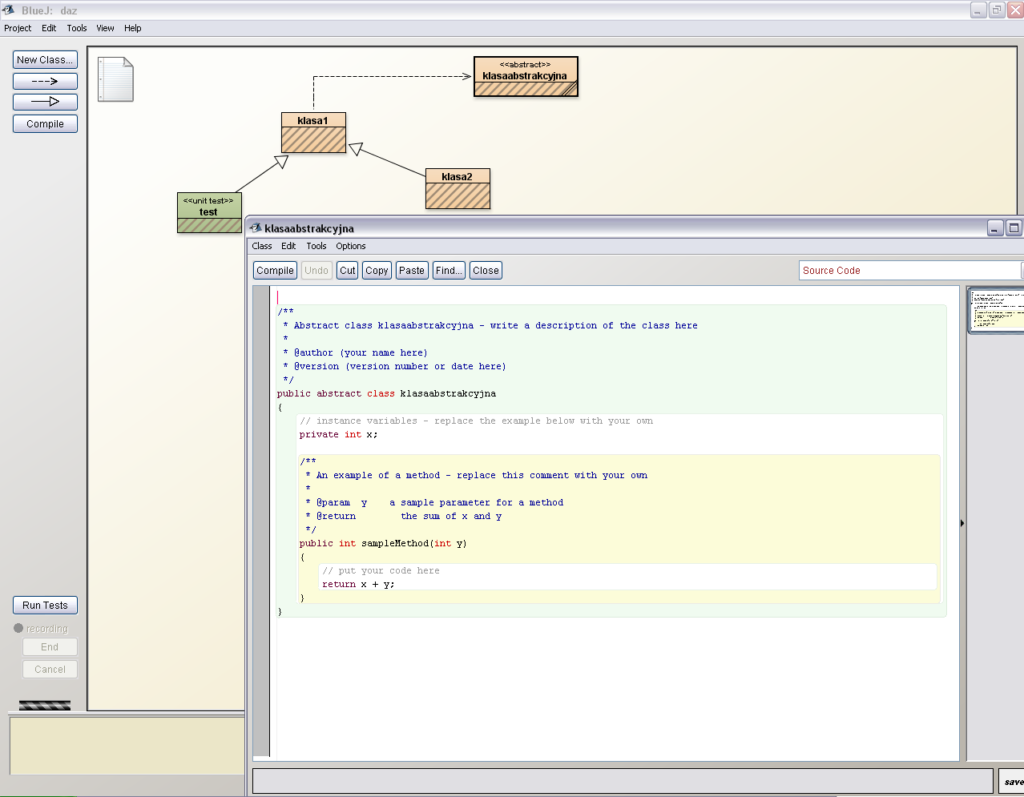Select the abstract klasaabstrakcyjna class box
Viewport: 1024px width, 797px height.
point(525,76)
